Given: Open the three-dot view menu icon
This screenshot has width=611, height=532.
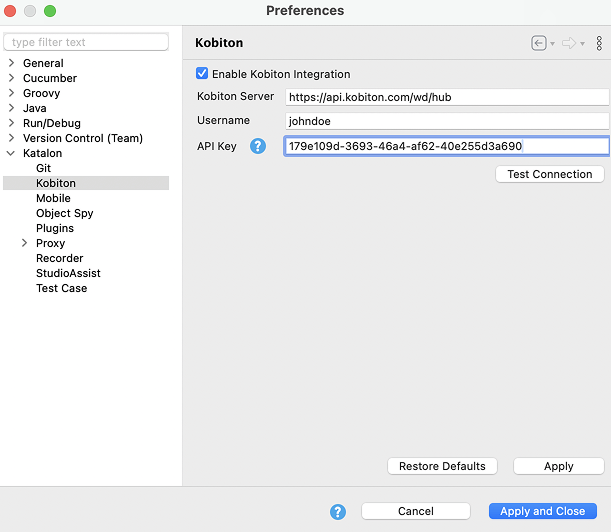Looking at the screenshot, I should (x=599, y=43).
